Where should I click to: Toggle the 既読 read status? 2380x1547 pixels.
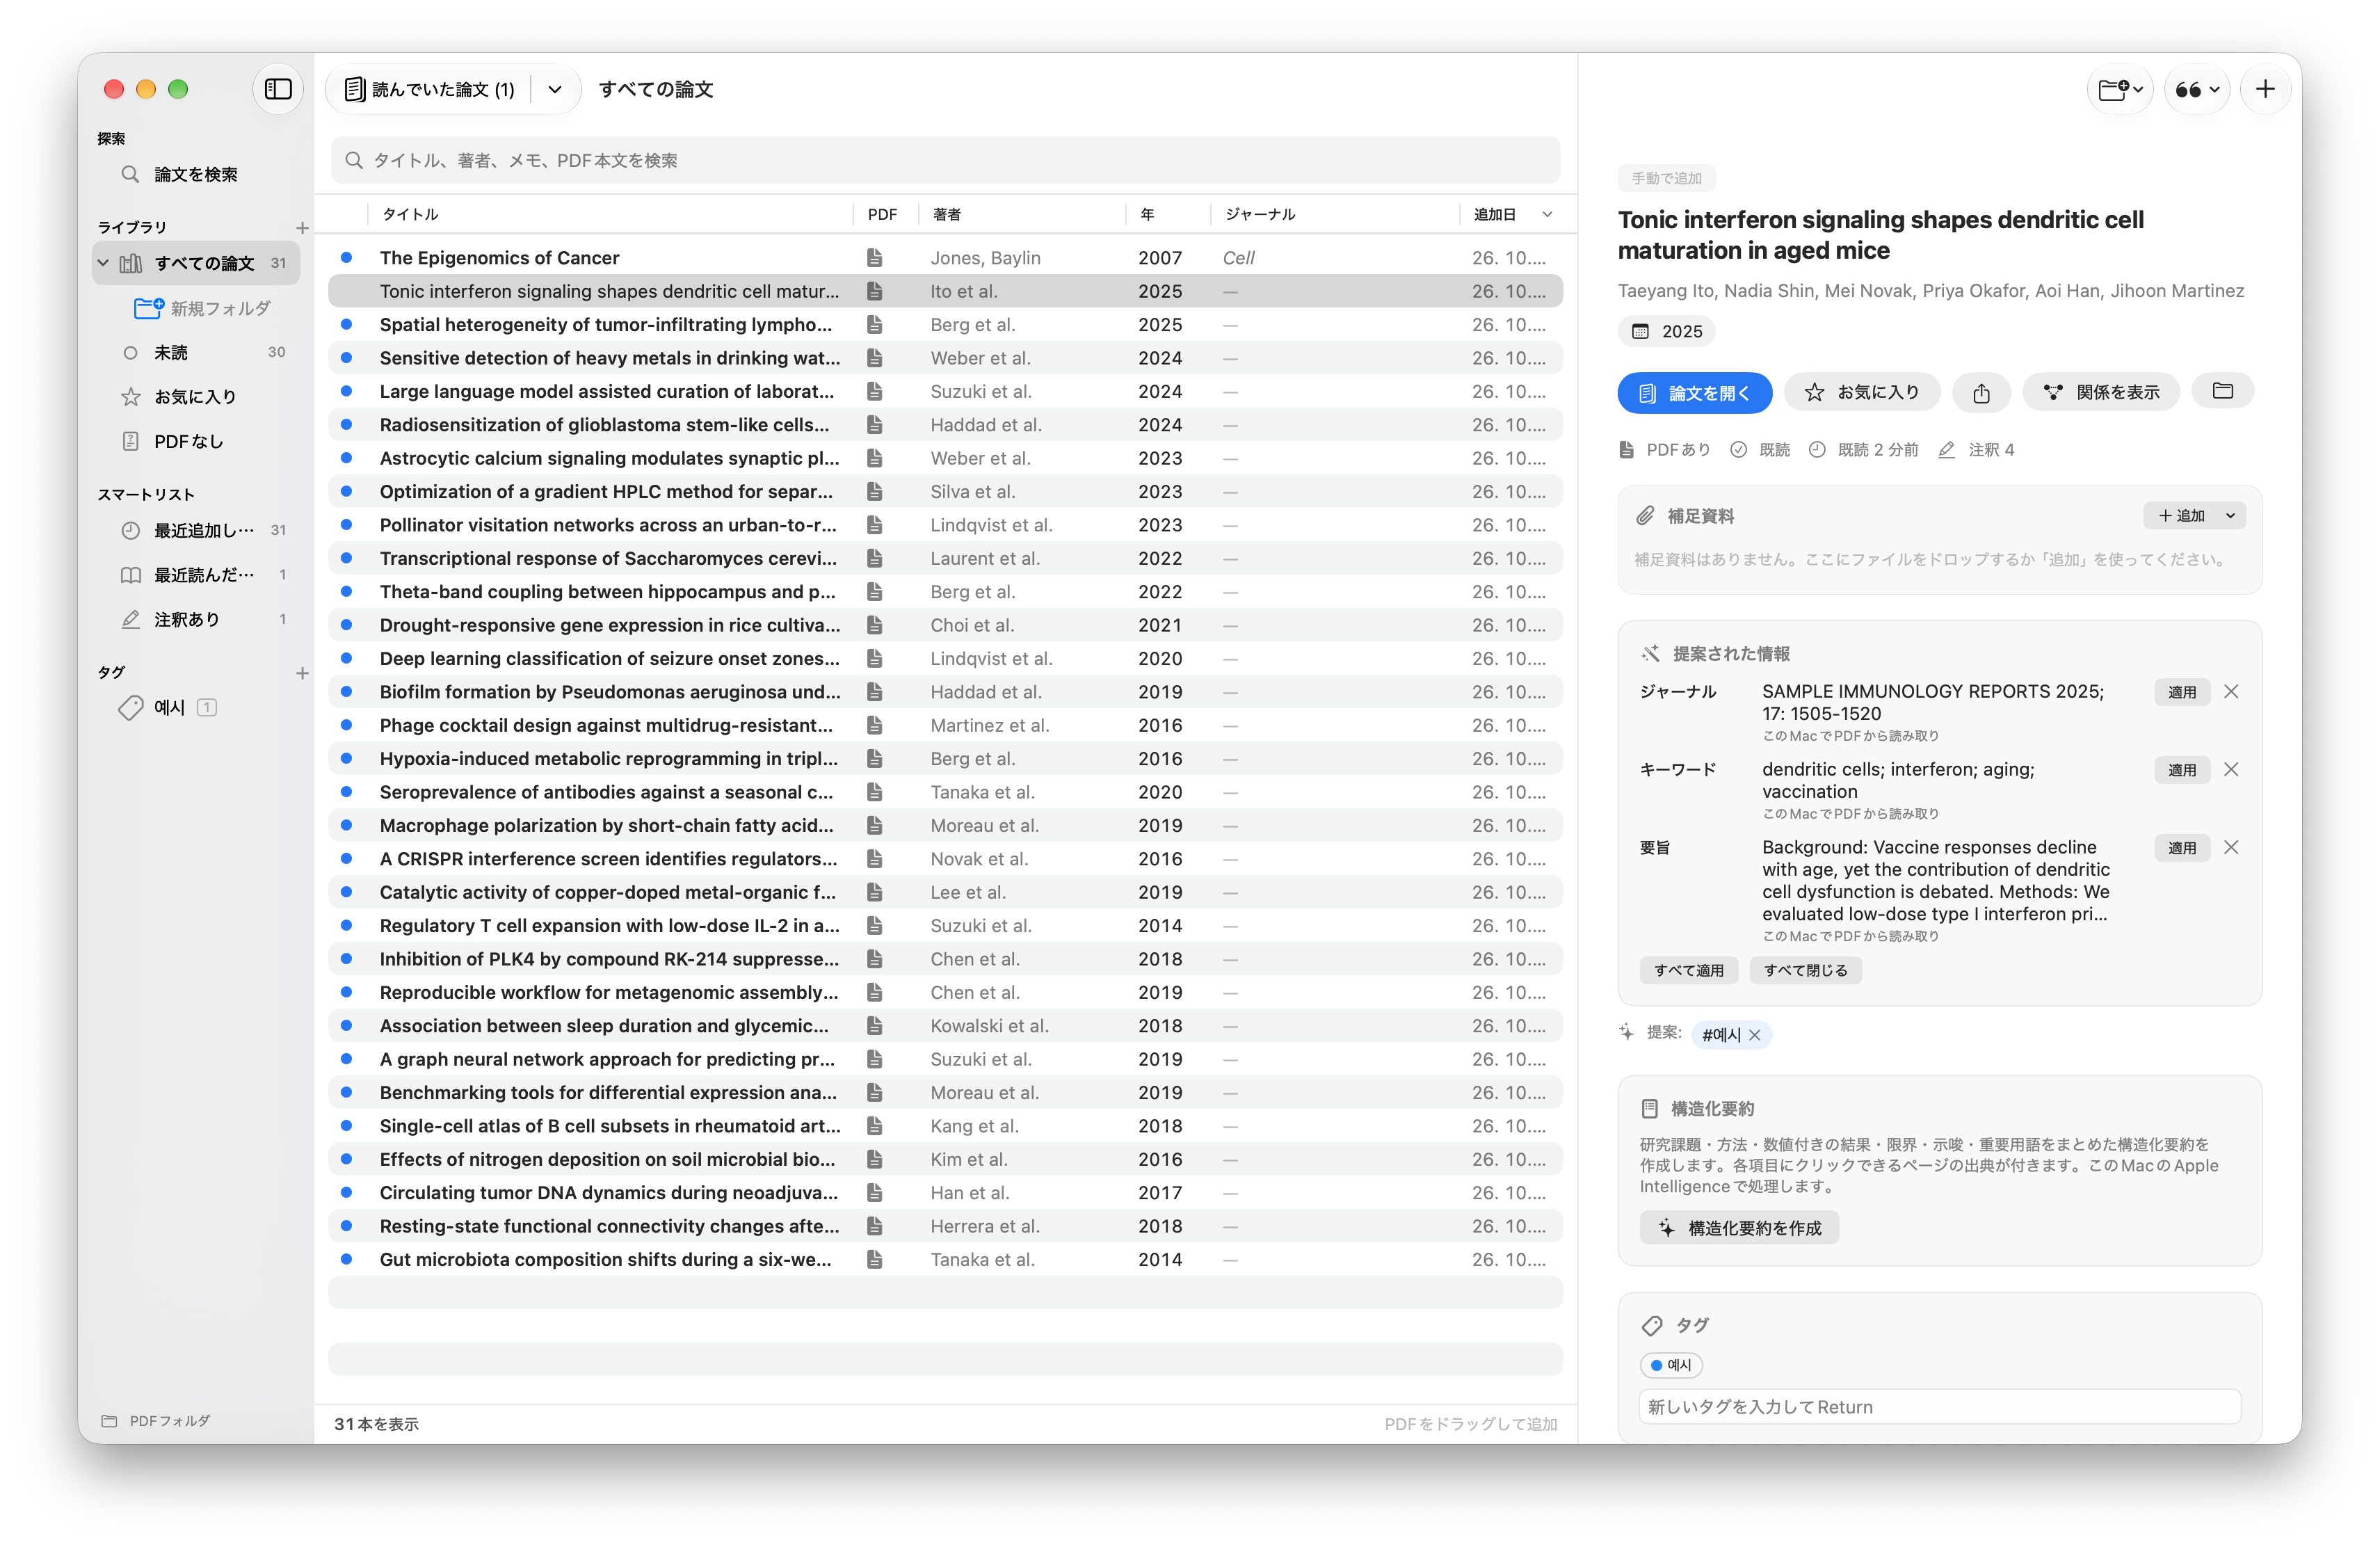tap(1761, 450)
